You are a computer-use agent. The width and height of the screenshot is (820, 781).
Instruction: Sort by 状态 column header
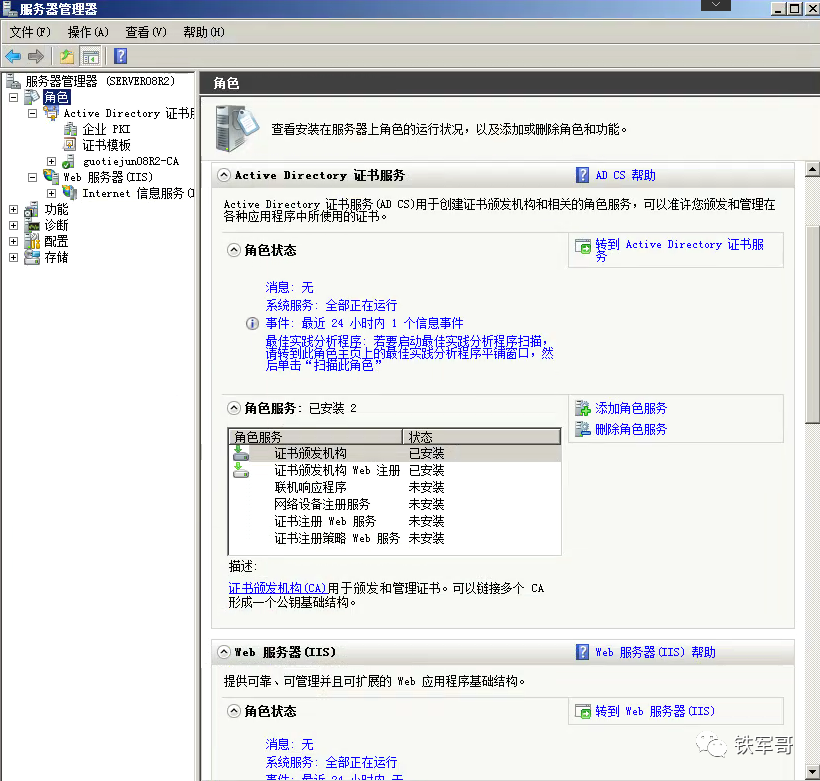[x=482, y=437]
